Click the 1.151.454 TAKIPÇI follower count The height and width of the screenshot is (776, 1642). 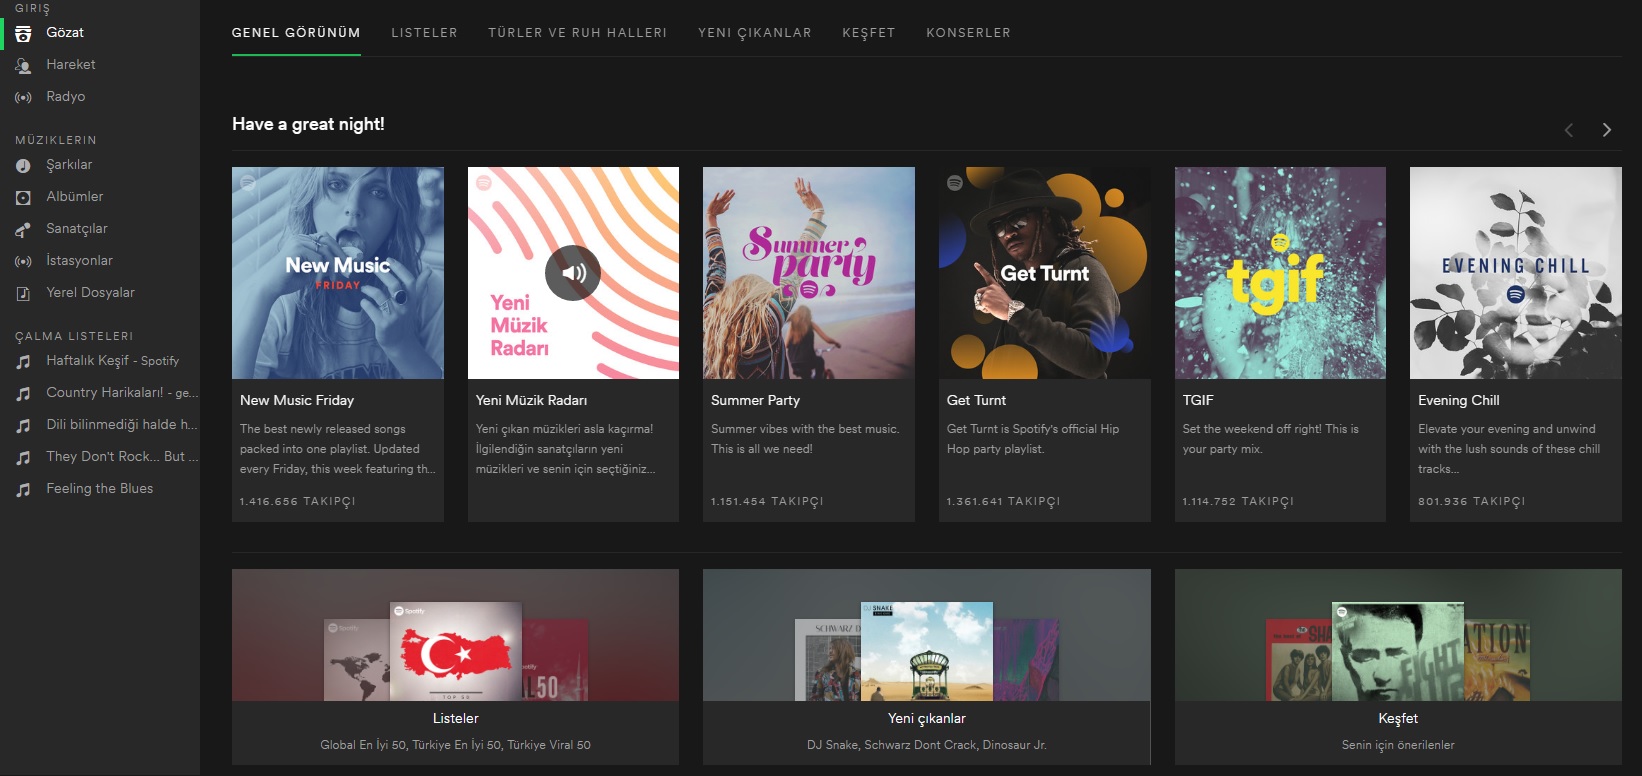[767, 501]
